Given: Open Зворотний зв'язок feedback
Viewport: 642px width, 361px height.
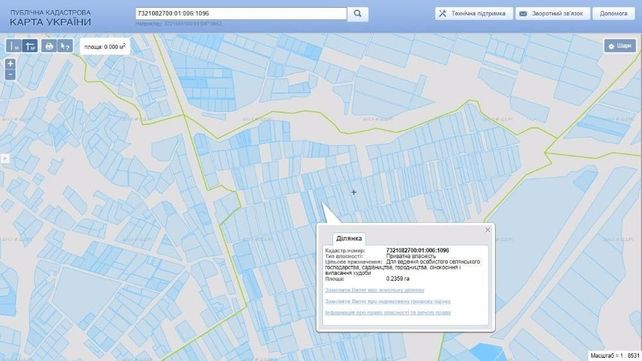Looking at the screenshot, I should (553, 14).
